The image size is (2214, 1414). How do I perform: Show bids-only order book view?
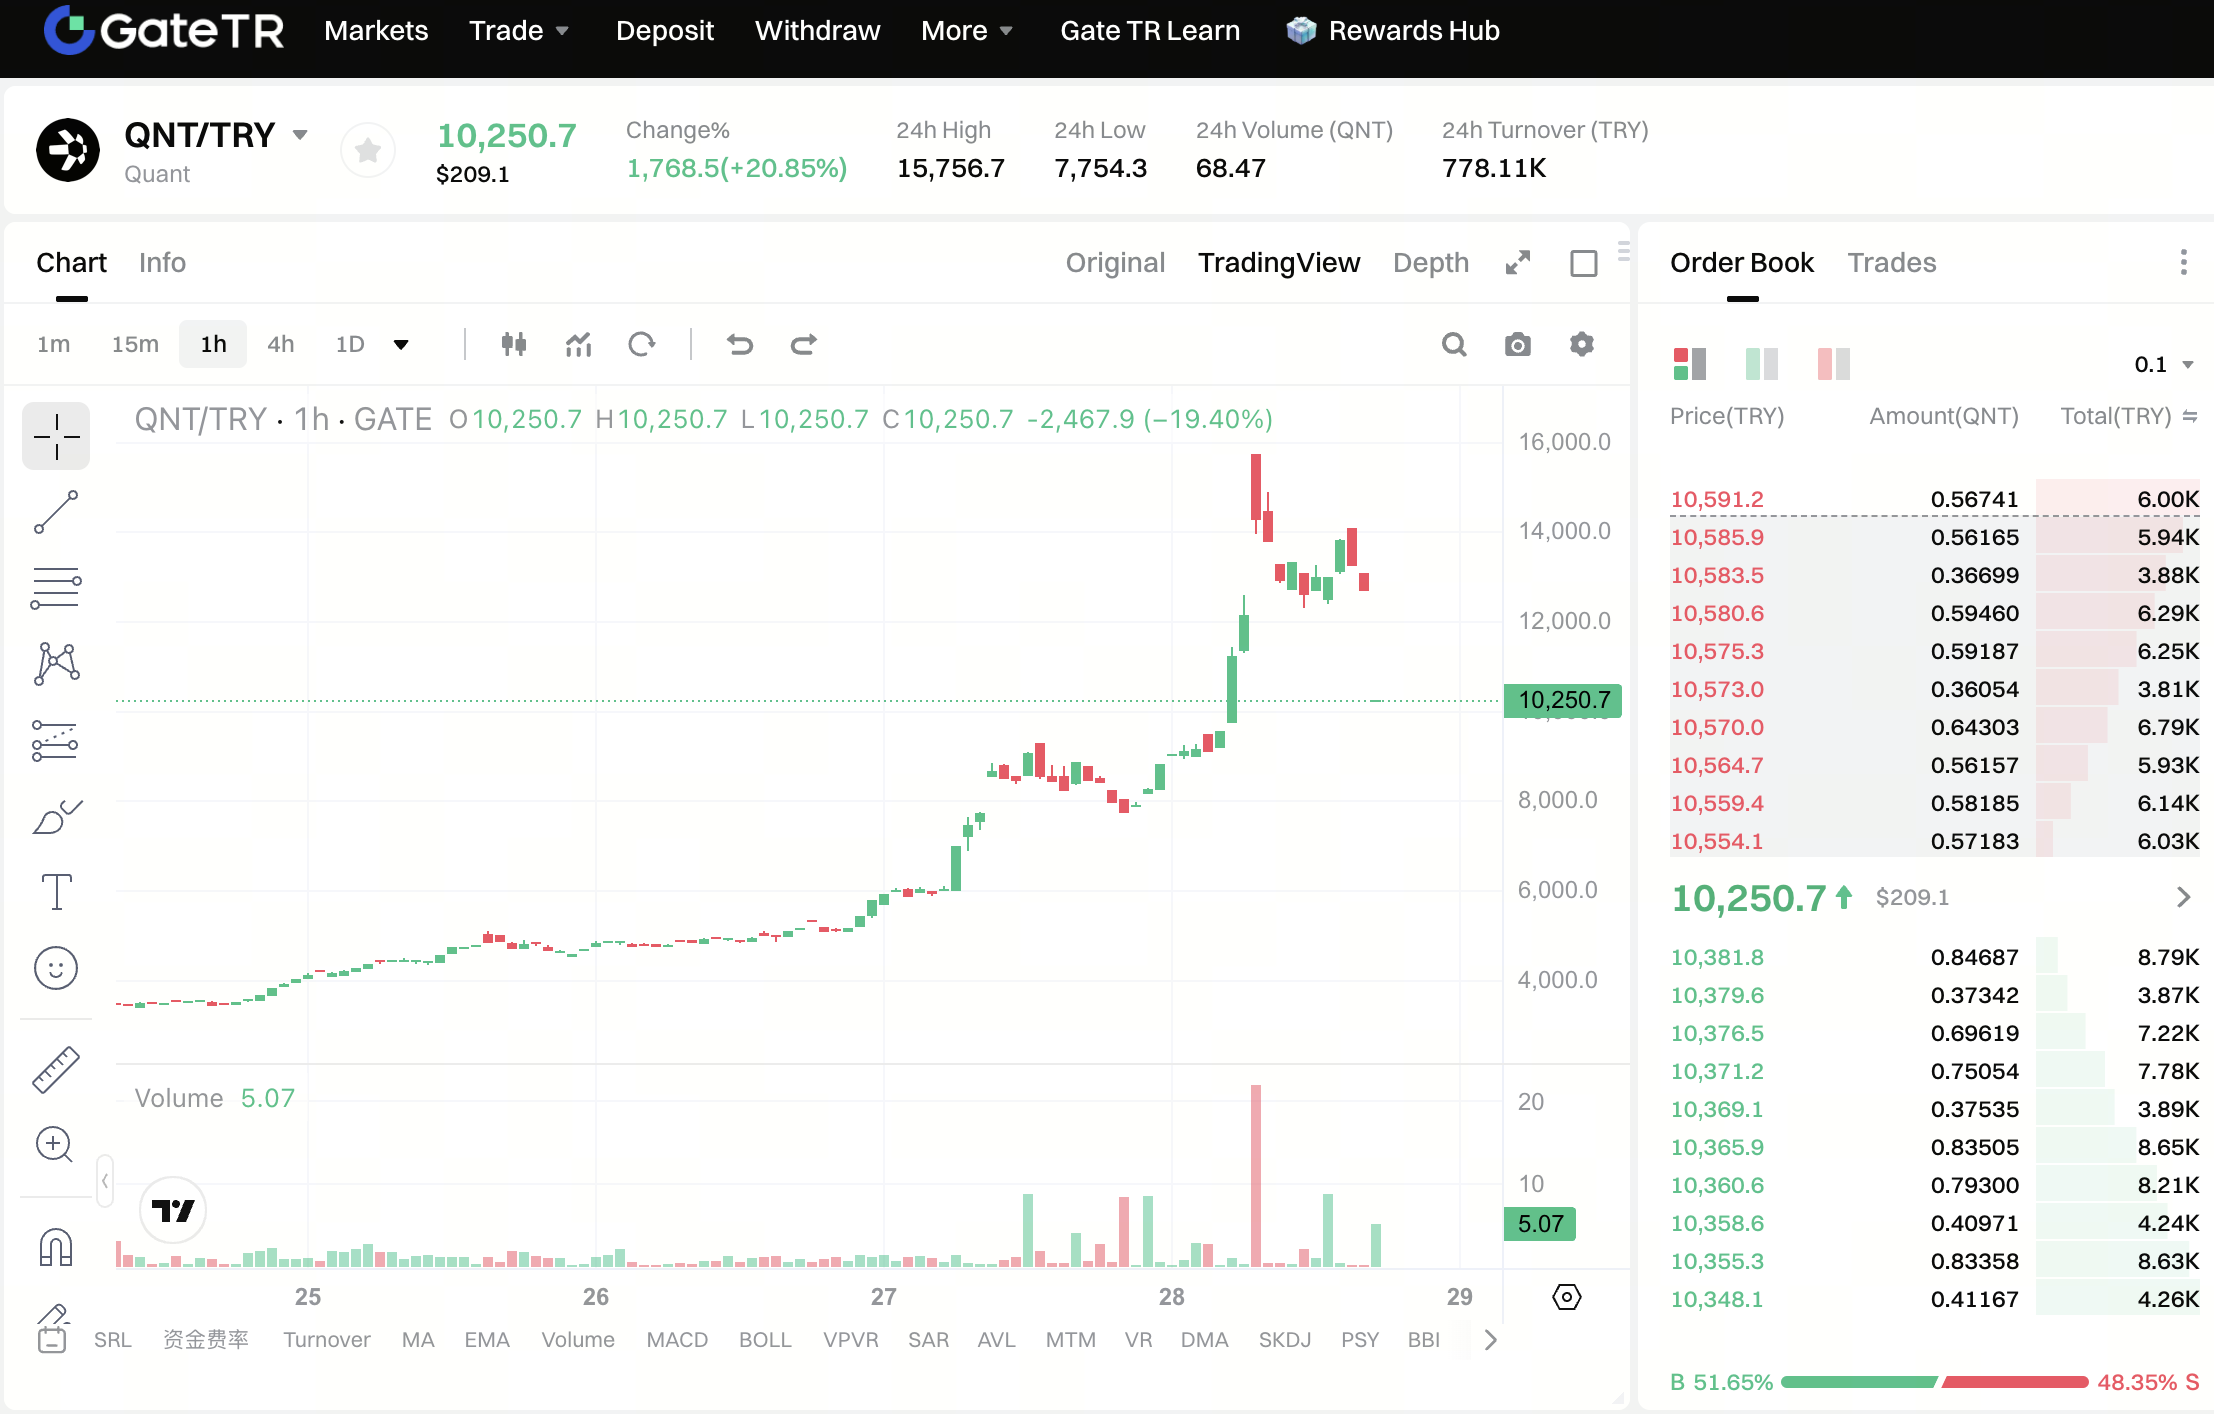[1762, 364]
